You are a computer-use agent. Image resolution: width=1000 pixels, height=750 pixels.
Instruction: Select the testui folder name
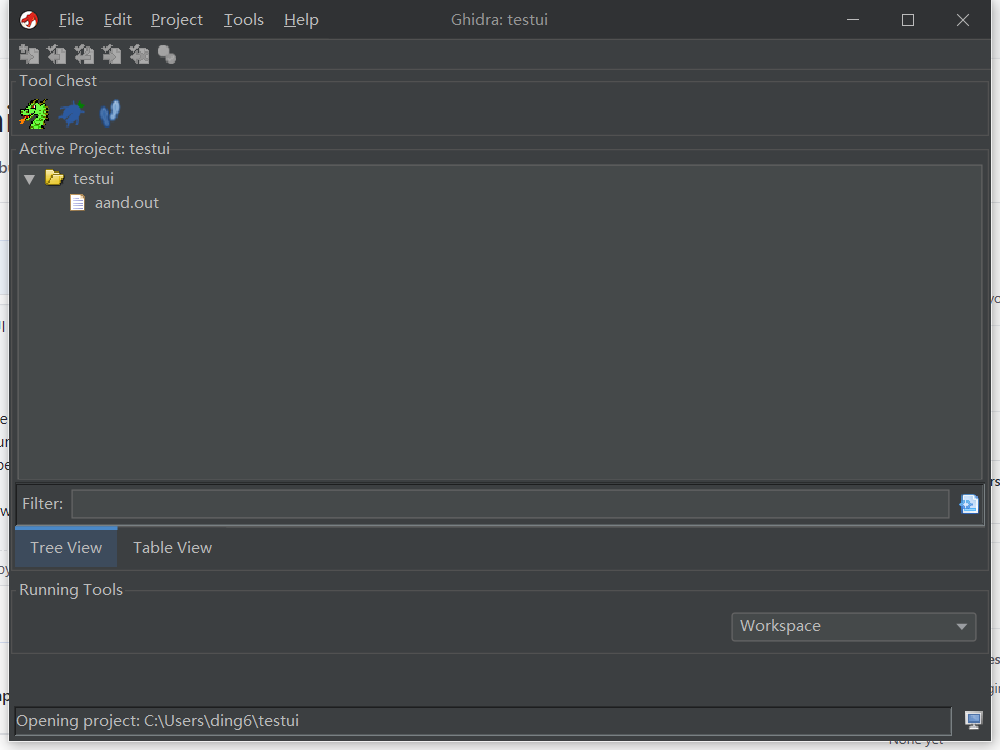(93, 179)
